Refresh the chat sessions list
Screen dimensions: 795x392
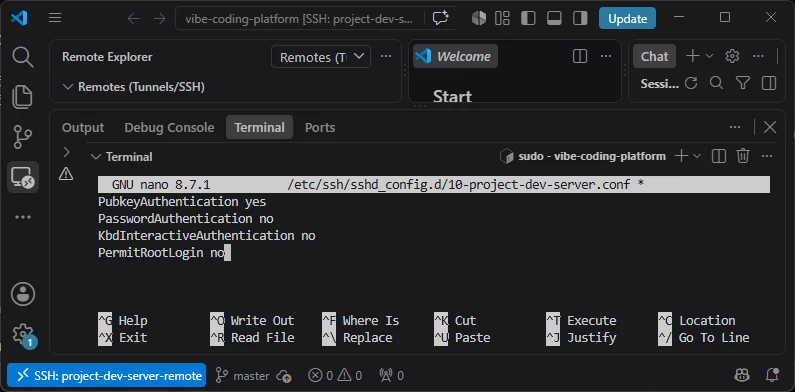coord(691,83)
